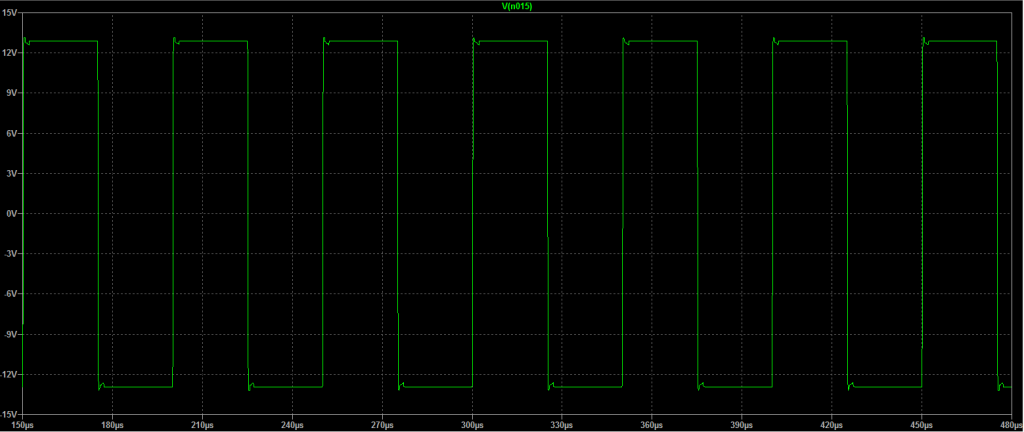This screenshot has width=1024, height=432.
Task: Click the -12V vertical axis label
Action: pos(11,374)
